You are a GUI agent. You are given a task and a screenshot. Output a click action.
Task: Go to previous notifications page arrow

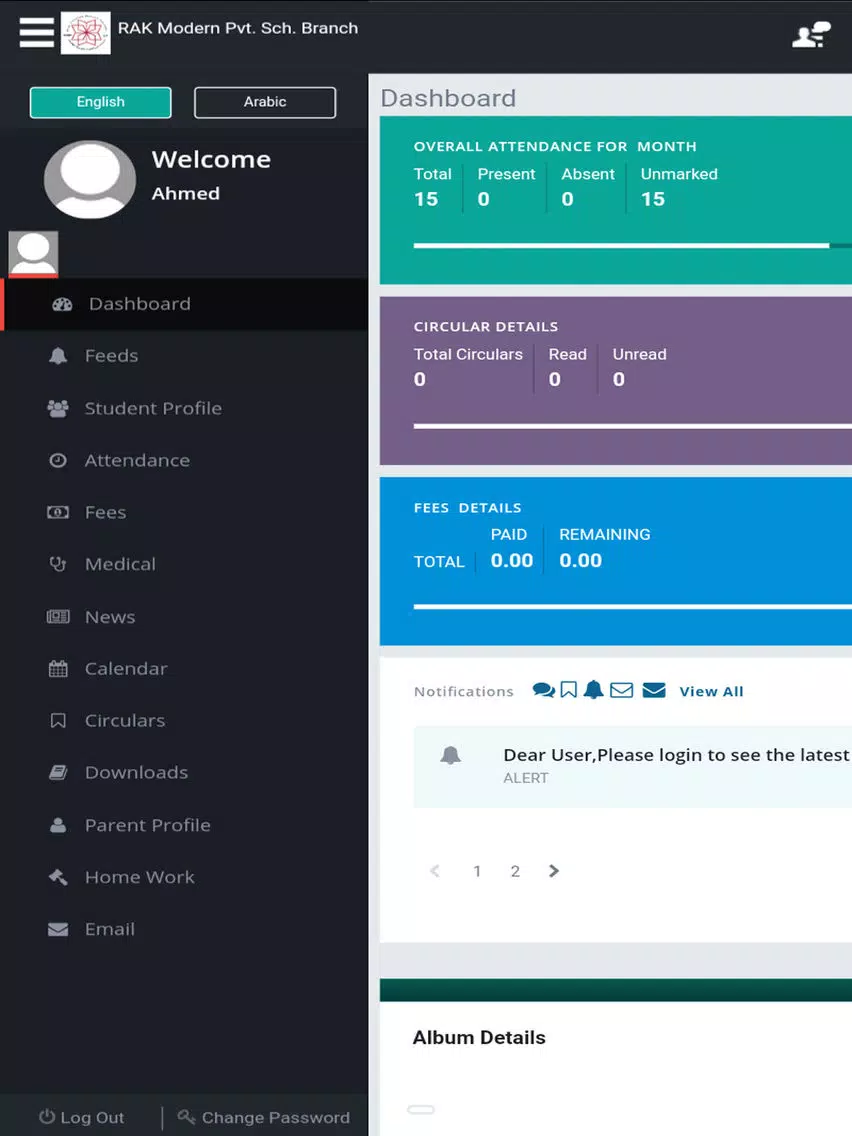point(435,871)
